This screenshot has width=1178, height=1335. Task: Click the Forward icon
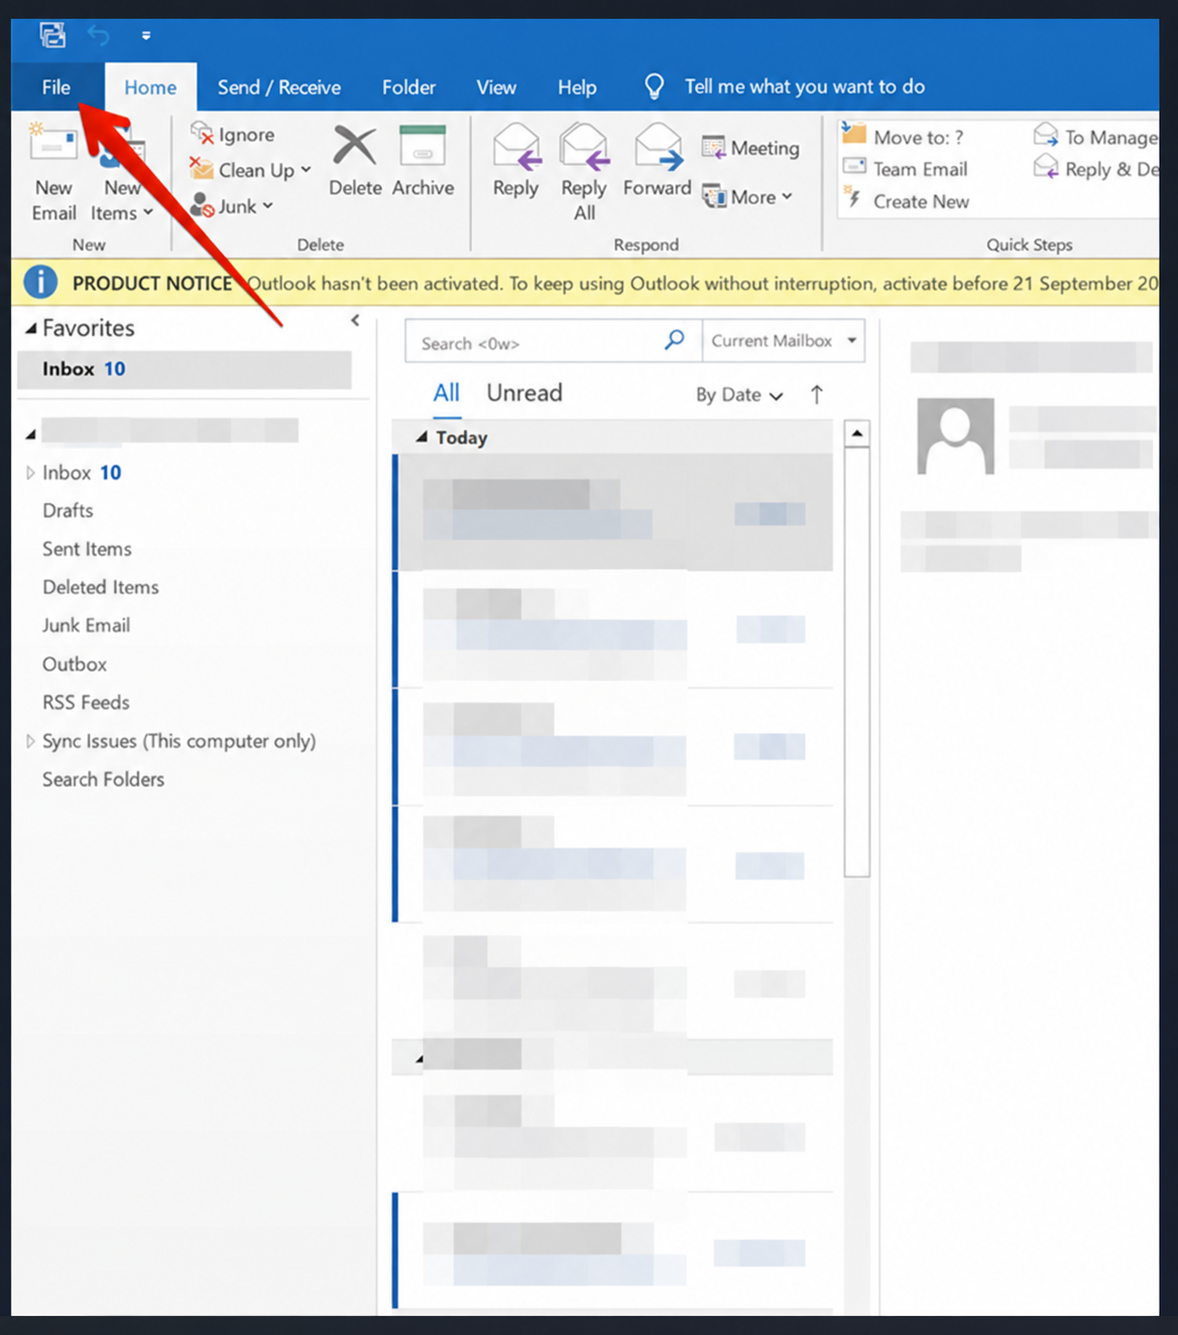(x=659, y=146)
